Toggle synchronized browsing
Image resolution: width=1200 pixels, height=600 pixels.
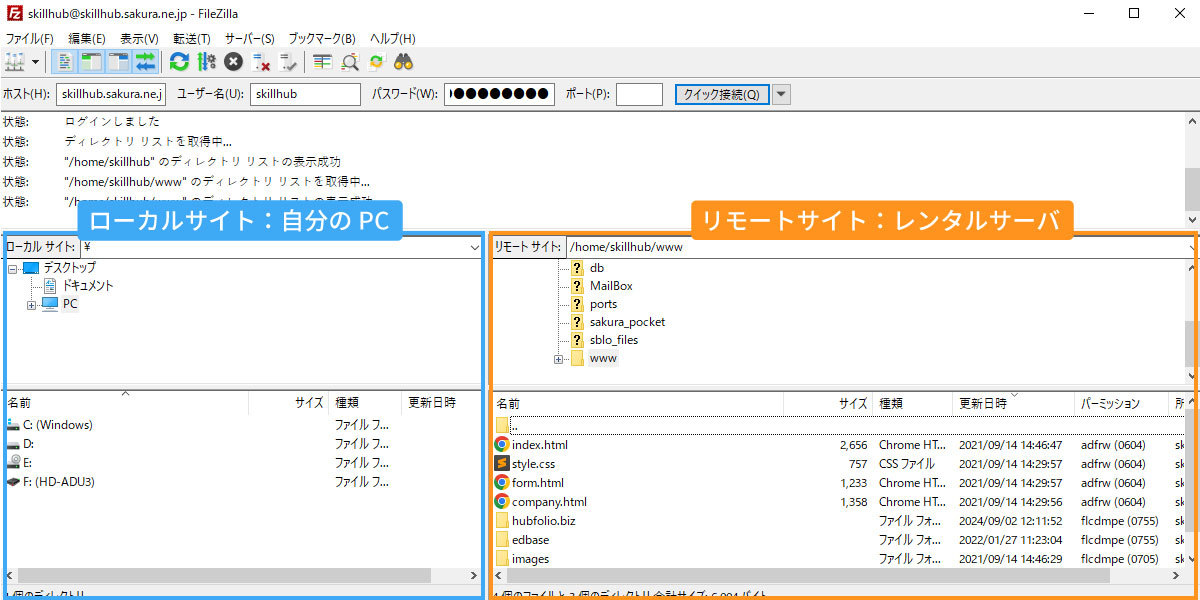[376, 62]
